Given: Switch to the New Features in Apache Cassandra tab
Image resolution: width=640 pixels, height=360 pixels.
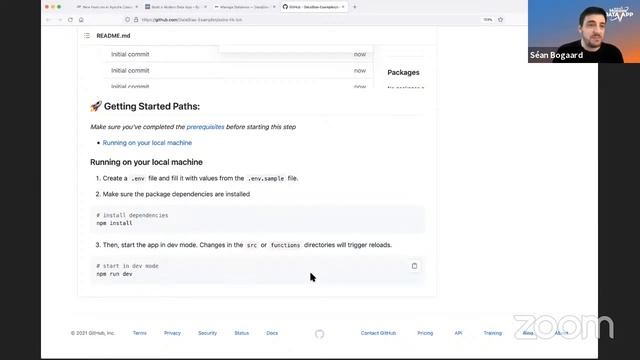Looking at the screenshot, I should pos(106,7).
